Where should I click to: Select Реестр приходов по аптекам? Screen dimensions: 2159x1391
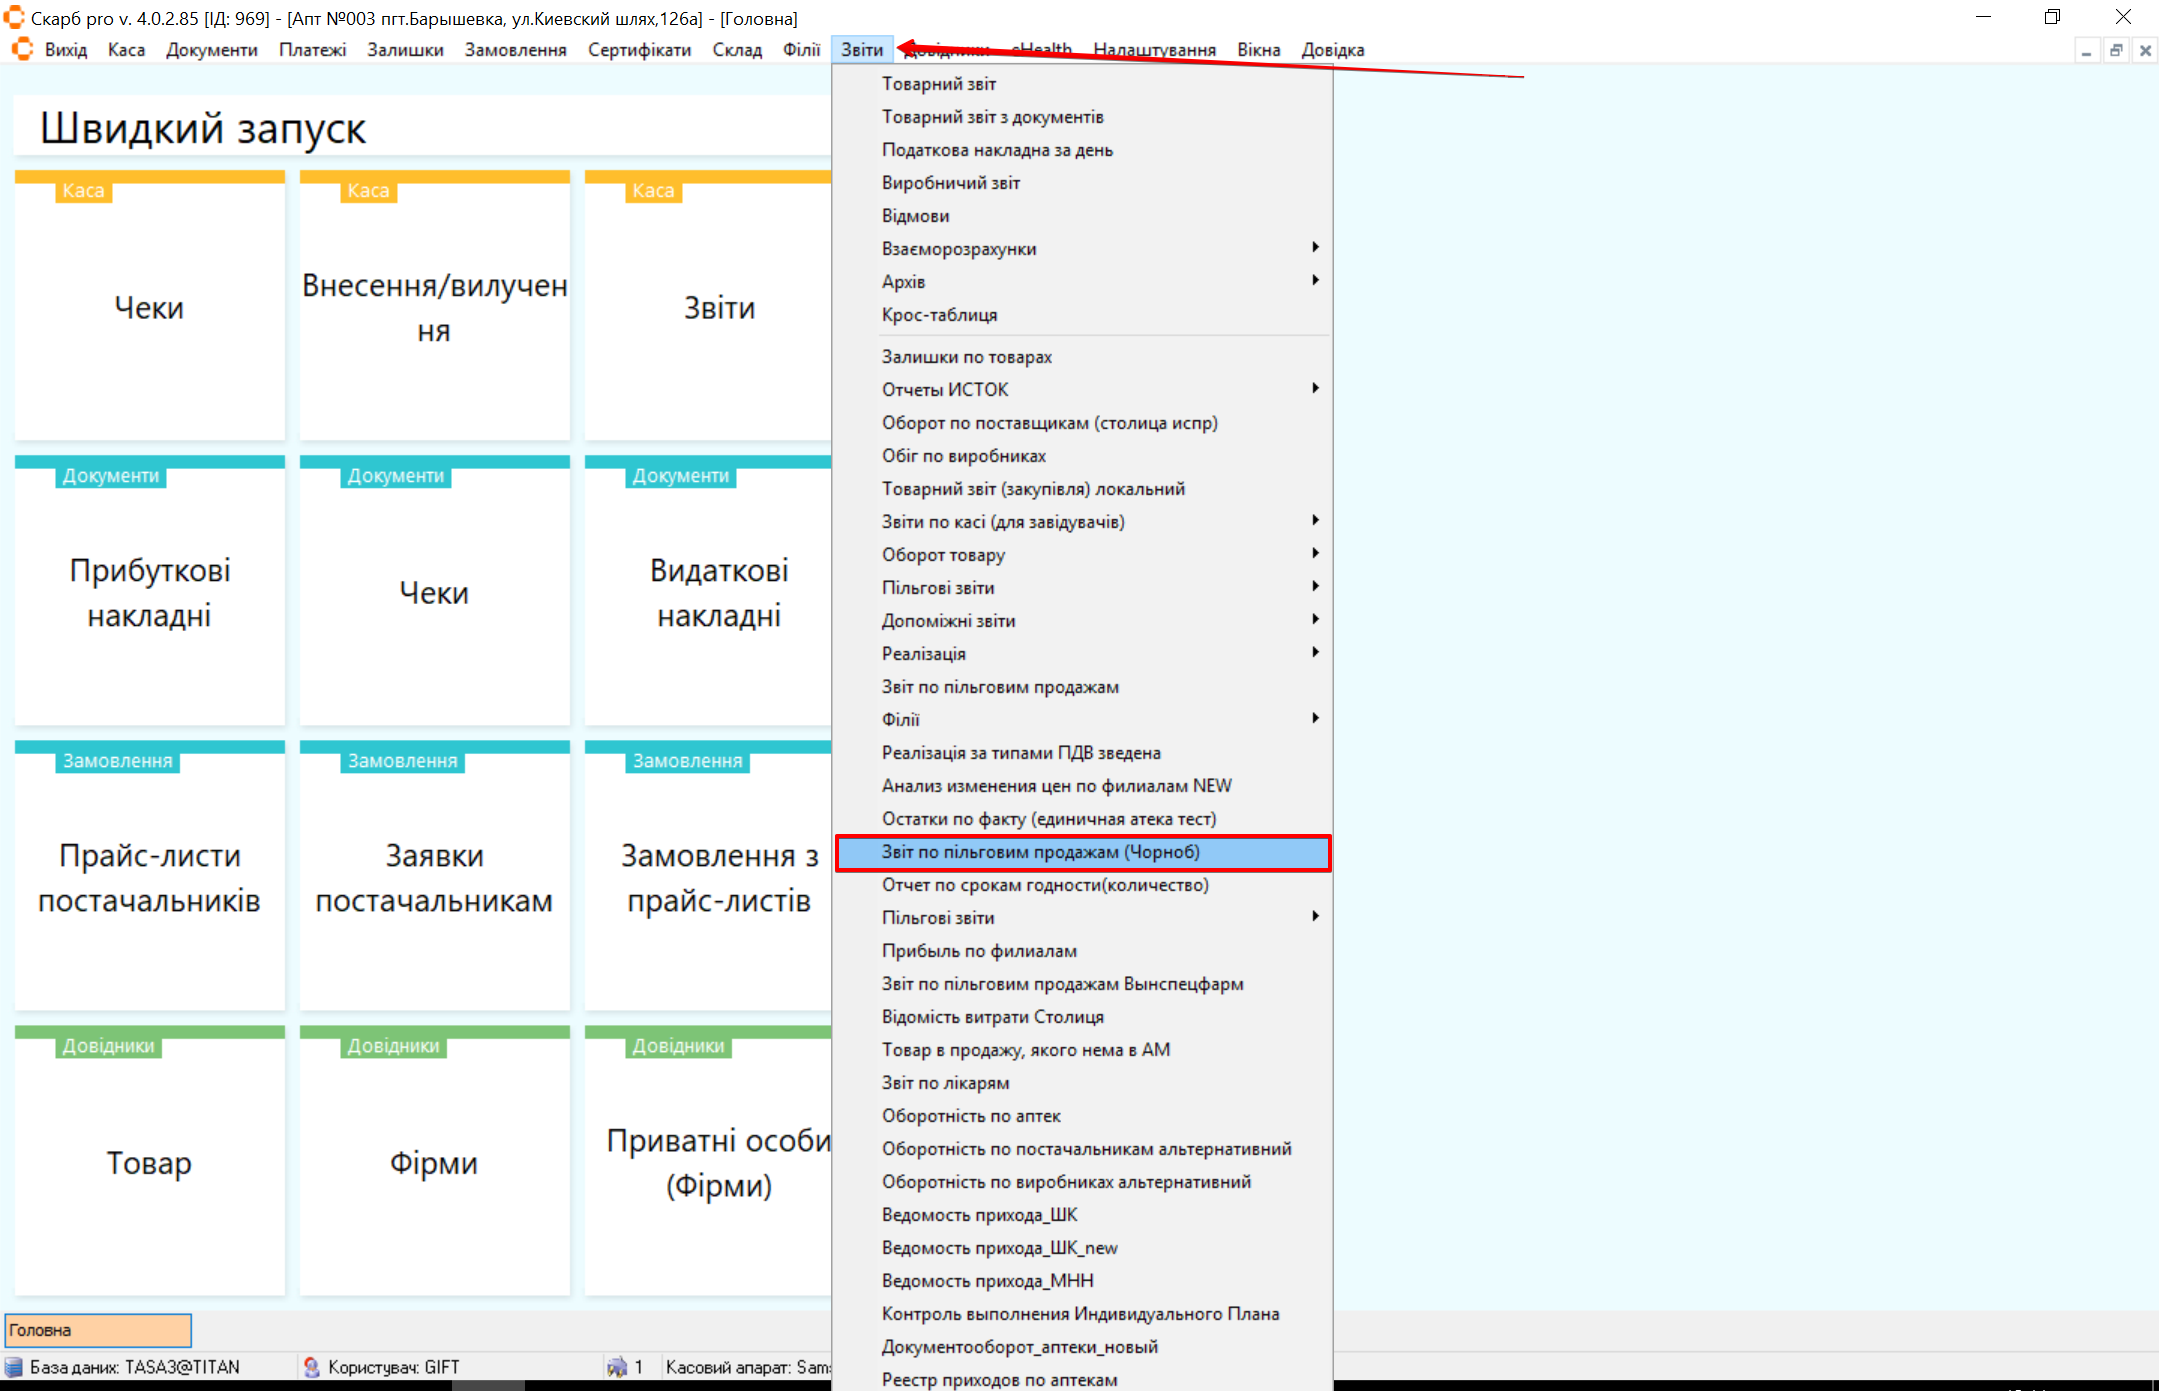coord(1083,1379)
